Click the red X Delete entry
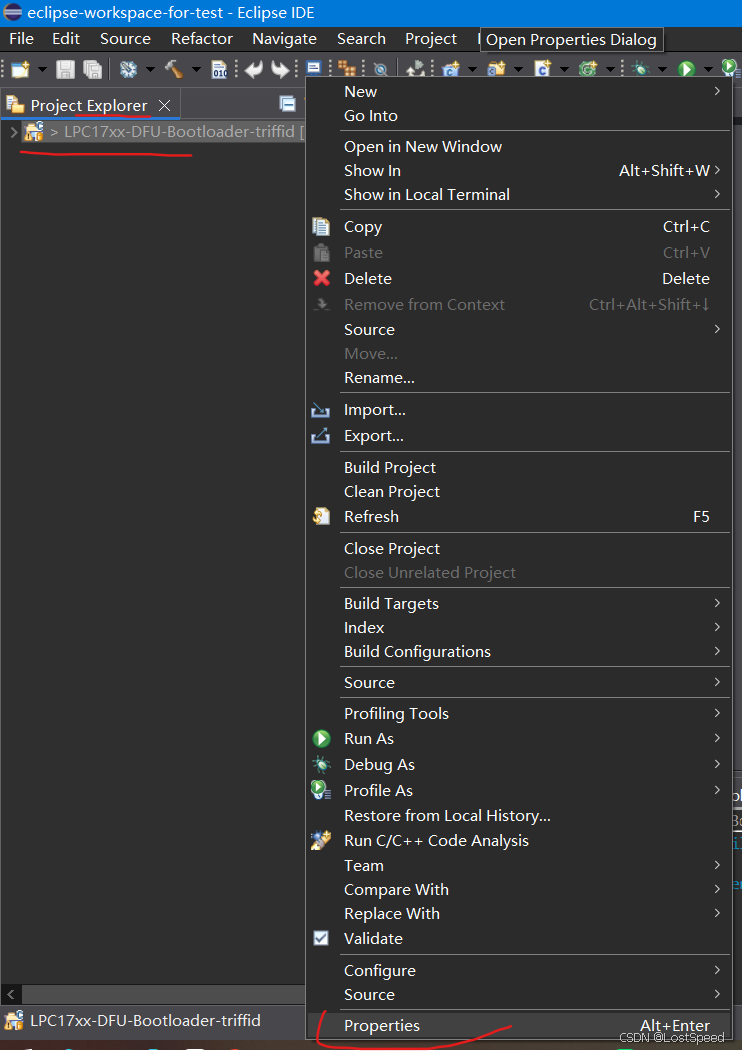This screenshot has height=1051, width=742. (518, 278)
